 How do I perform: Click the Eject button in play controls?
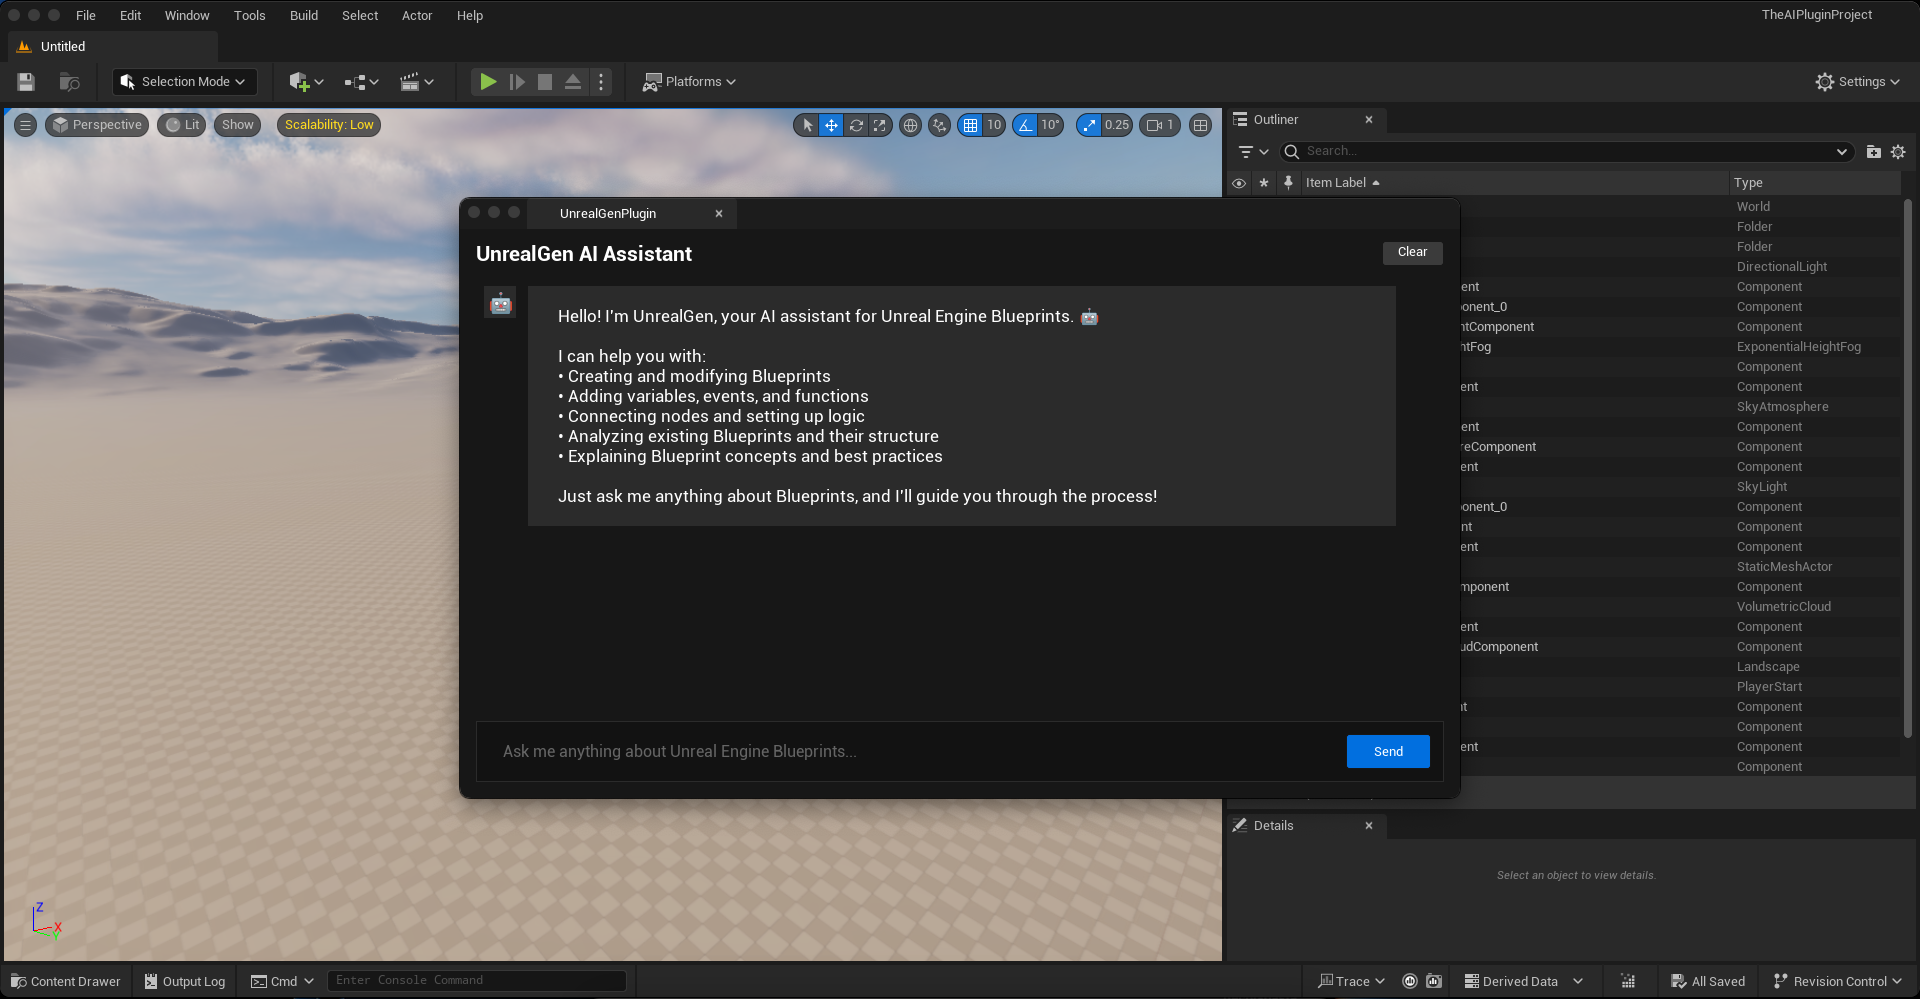tap(573, 82)
